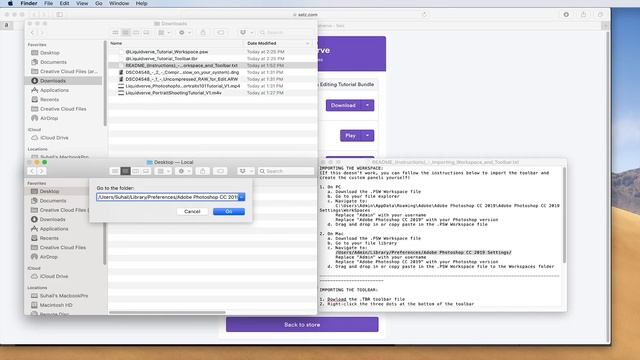Viewport: 640px width, 360px height.
Task: Select list view in Downloads Finder window
Action: pos(126,32)
